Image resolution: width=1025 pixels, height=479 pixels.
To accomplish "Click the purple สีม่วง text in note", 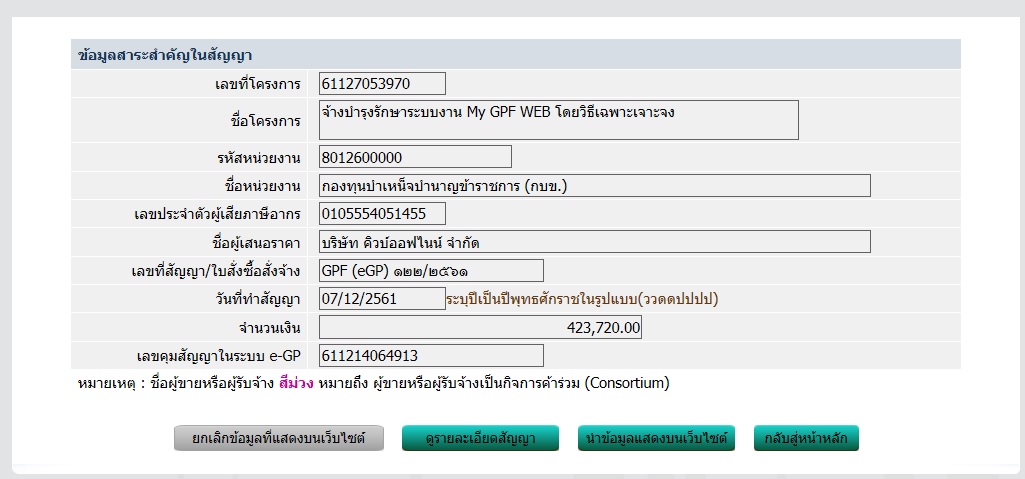I will 296,383.
